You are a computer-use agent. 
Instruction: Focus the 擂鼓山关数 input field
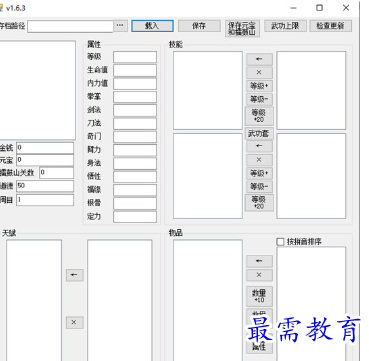[x=56, y=173]
